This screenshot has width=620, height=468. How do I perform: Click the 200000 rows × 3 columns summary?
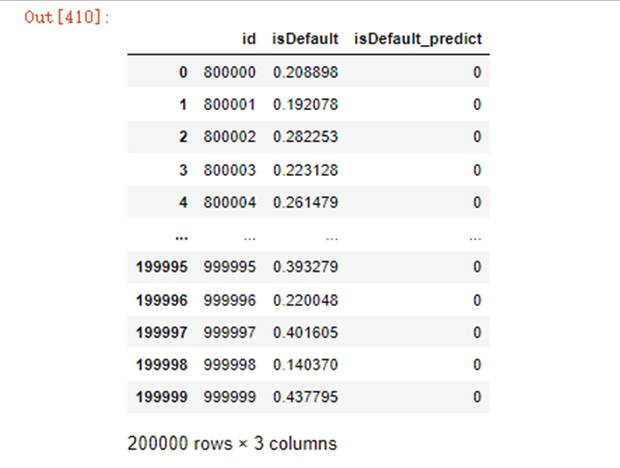[232, 443]
